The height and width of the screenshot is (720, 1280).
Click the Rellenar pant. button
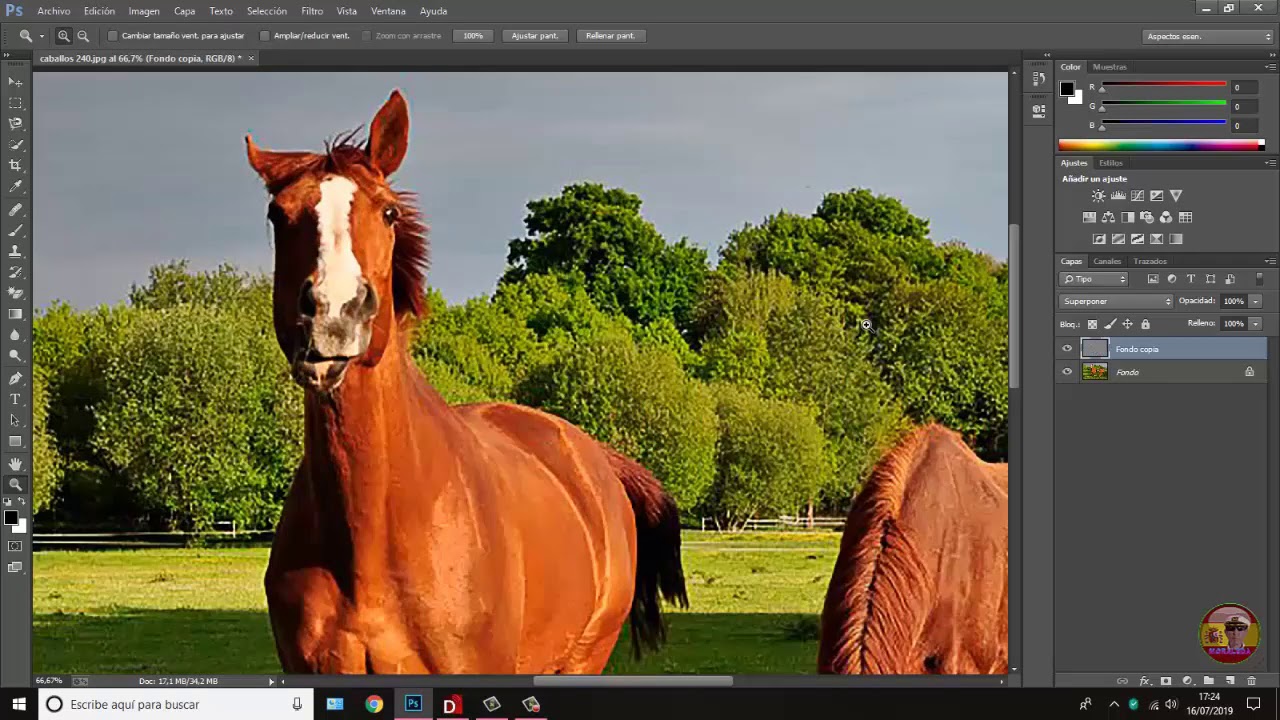click(x=610, y=36)
